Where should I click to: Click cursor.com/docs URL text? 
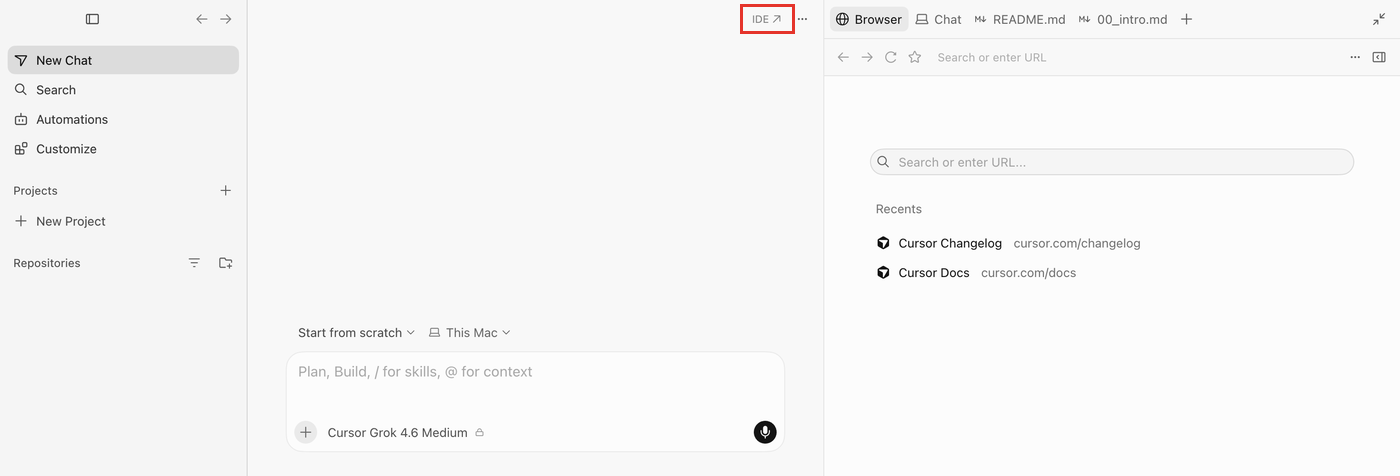(1029, 273)
